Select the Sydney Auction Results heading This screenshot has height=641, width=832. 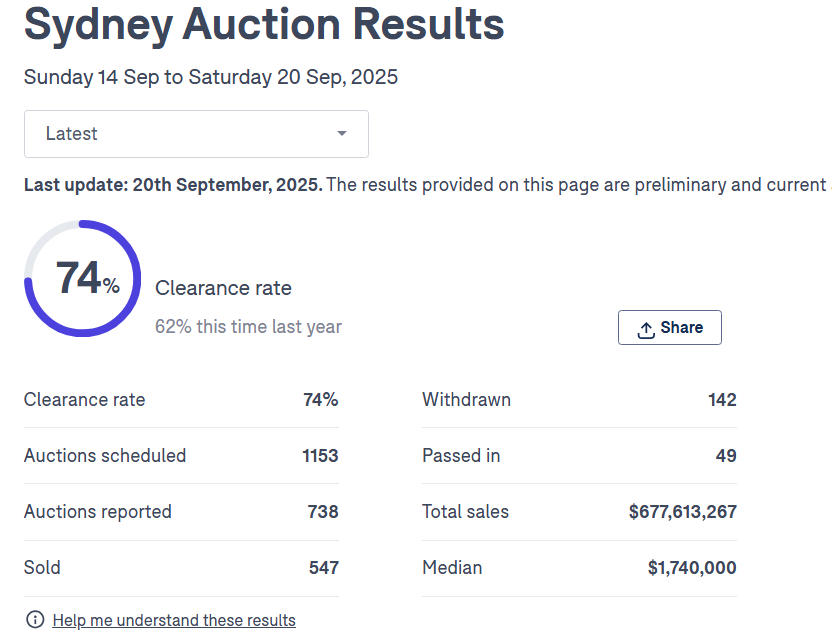pos(264,26)
